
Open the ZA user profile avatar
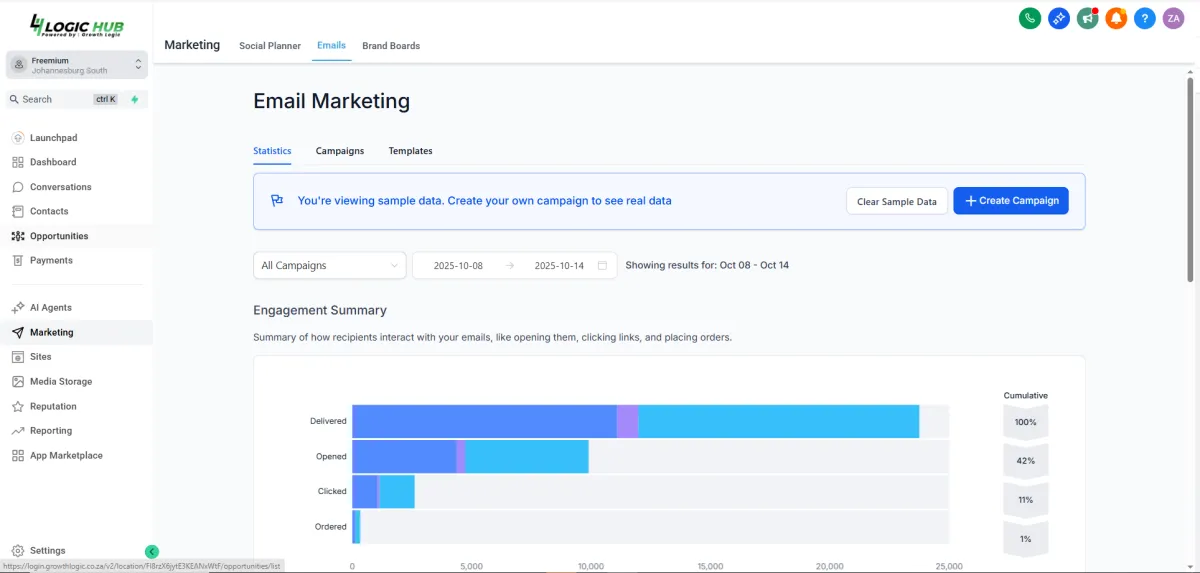click(x=1174, y=18)
